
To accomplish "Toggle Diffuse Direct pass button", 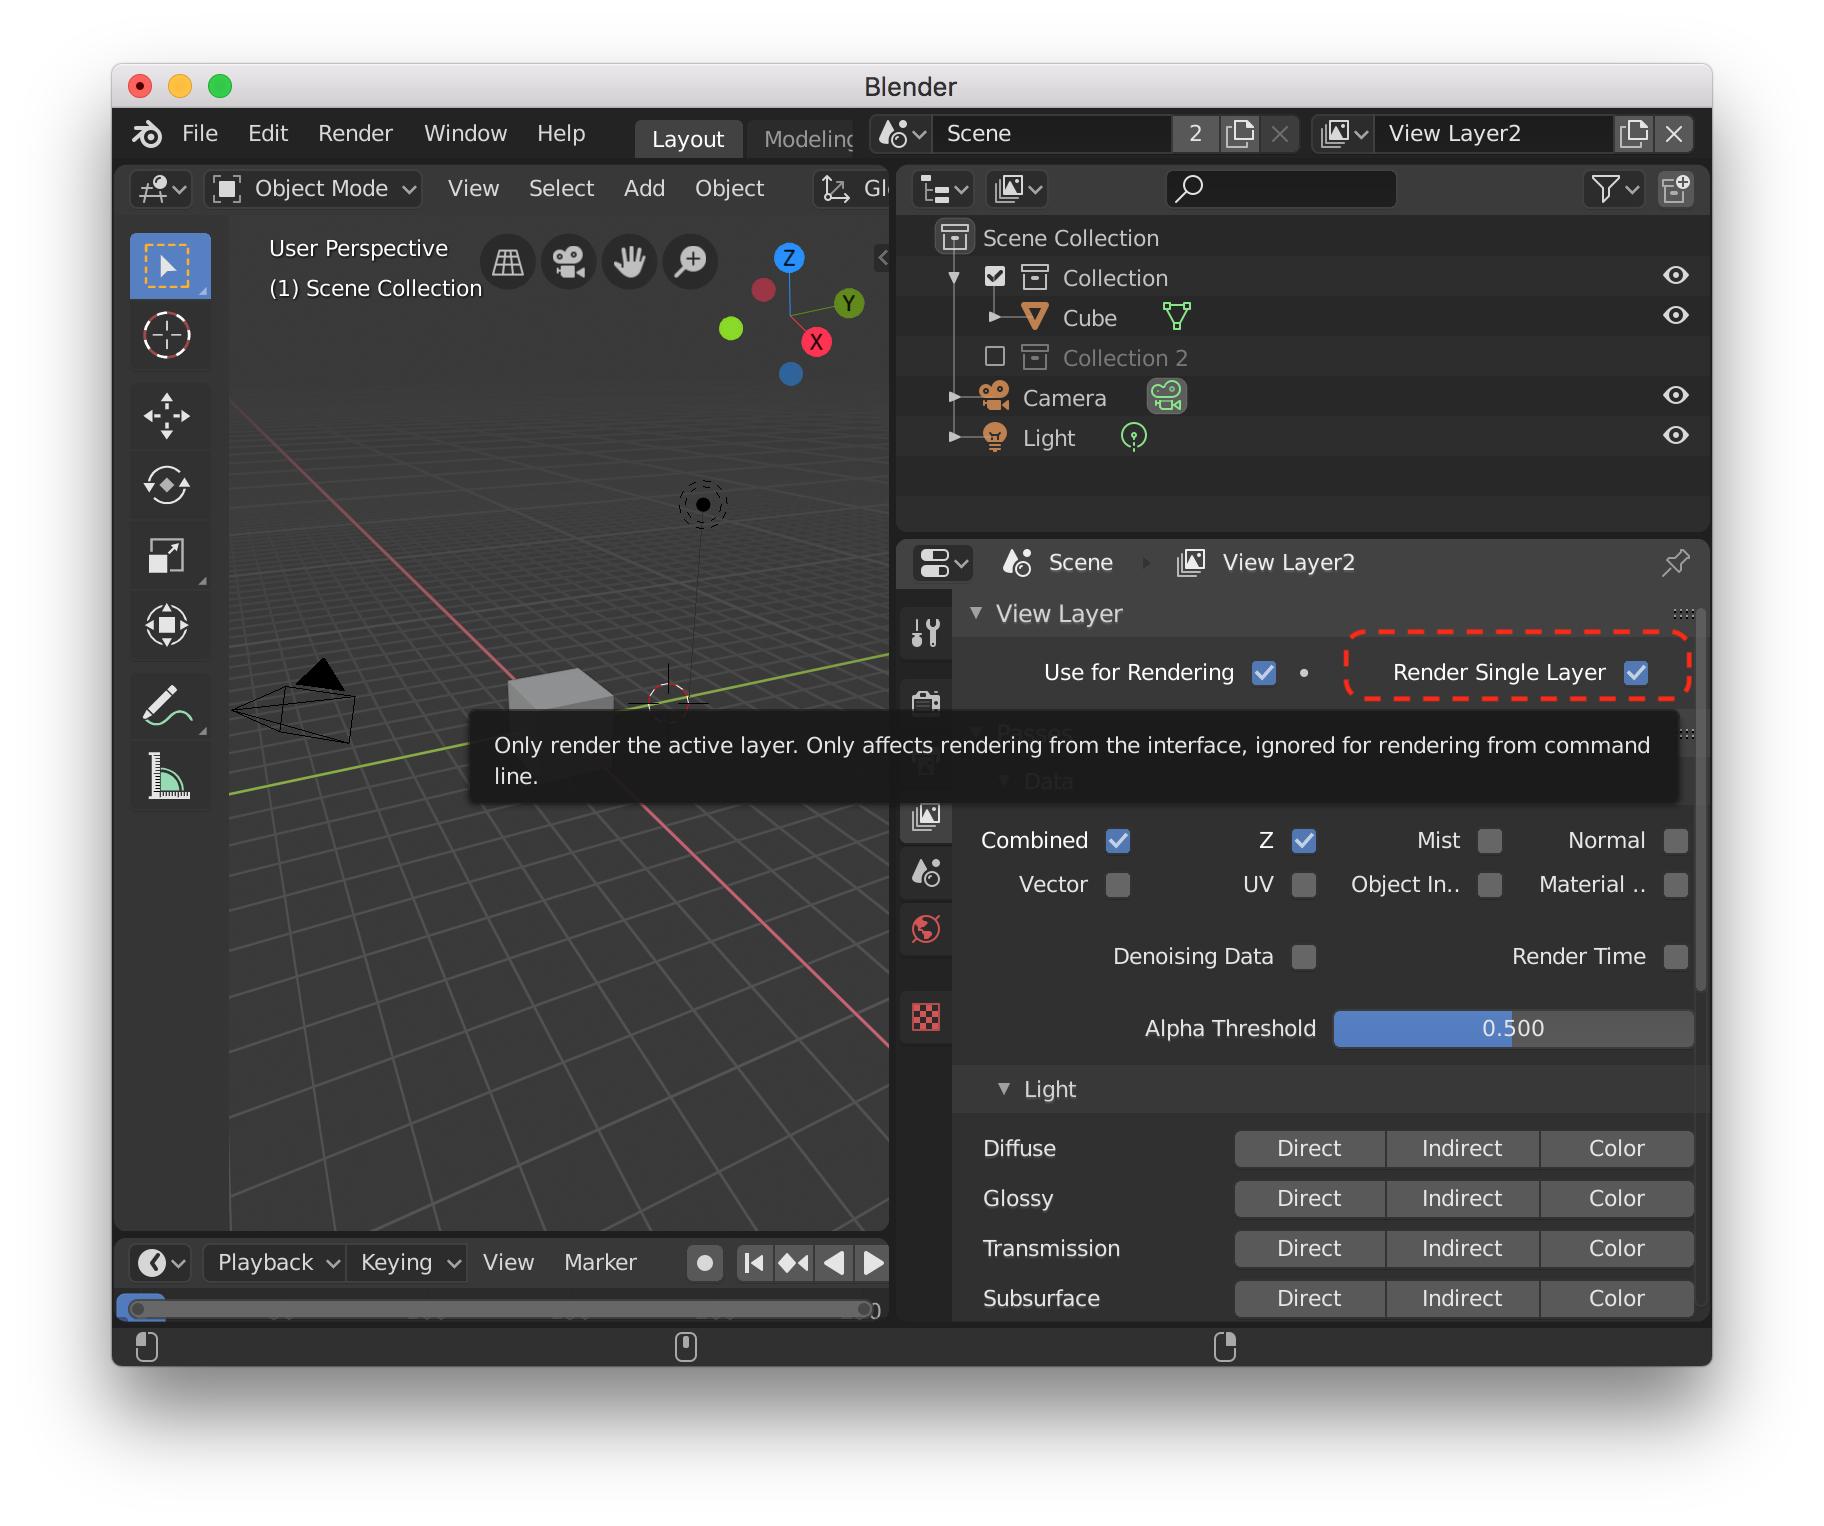I will point(1309,1149).
